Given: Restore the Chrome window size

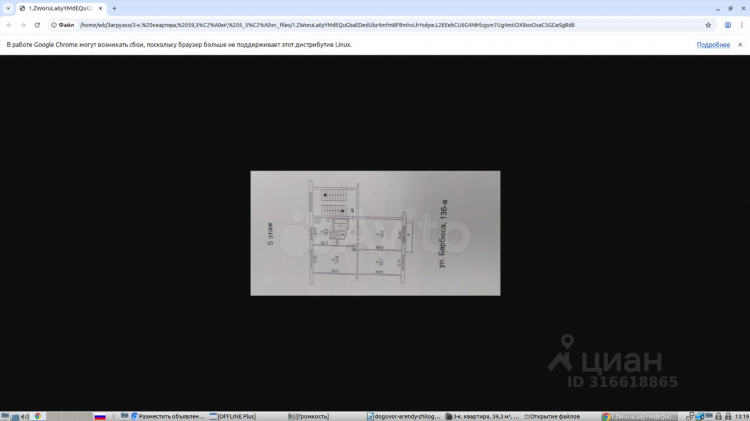Looking at the screenshot, I should [730, 9].
